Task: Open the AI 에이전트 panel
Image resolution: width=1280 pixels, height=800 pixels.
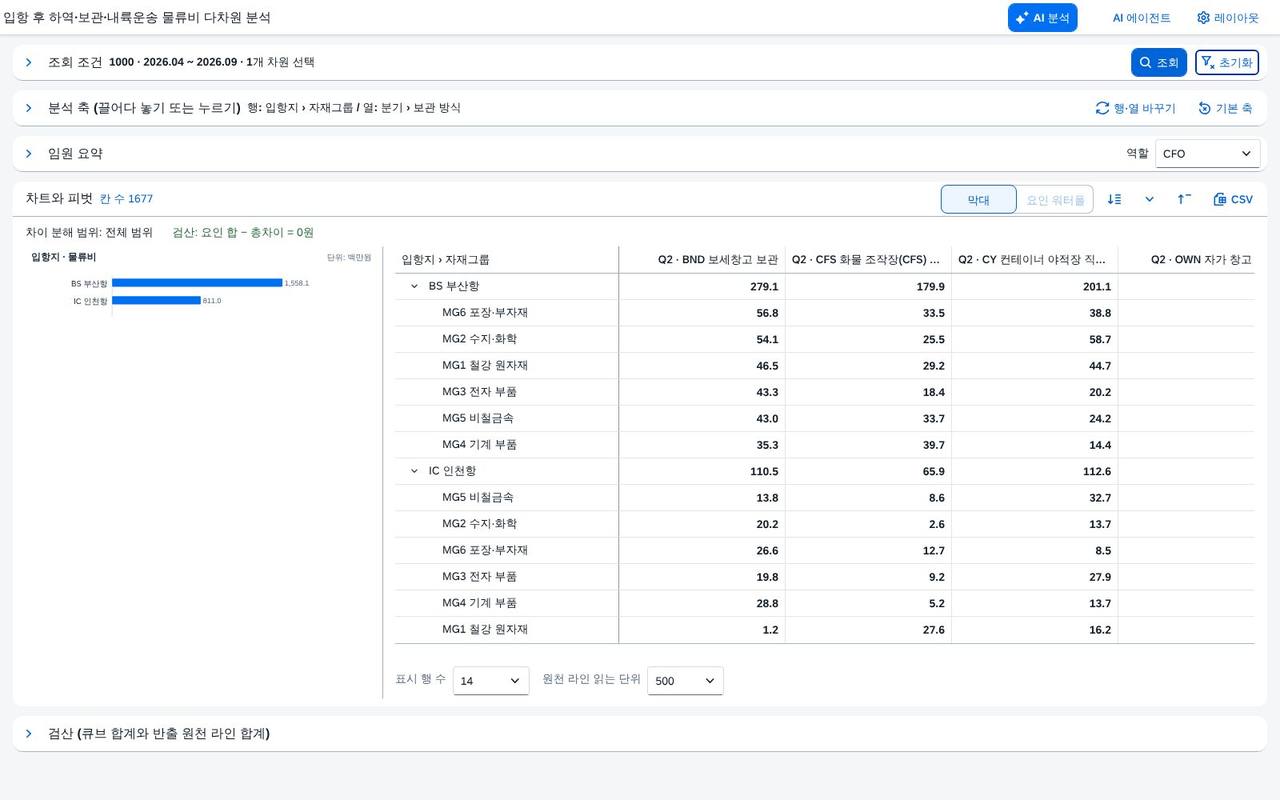Action: 1141,18
